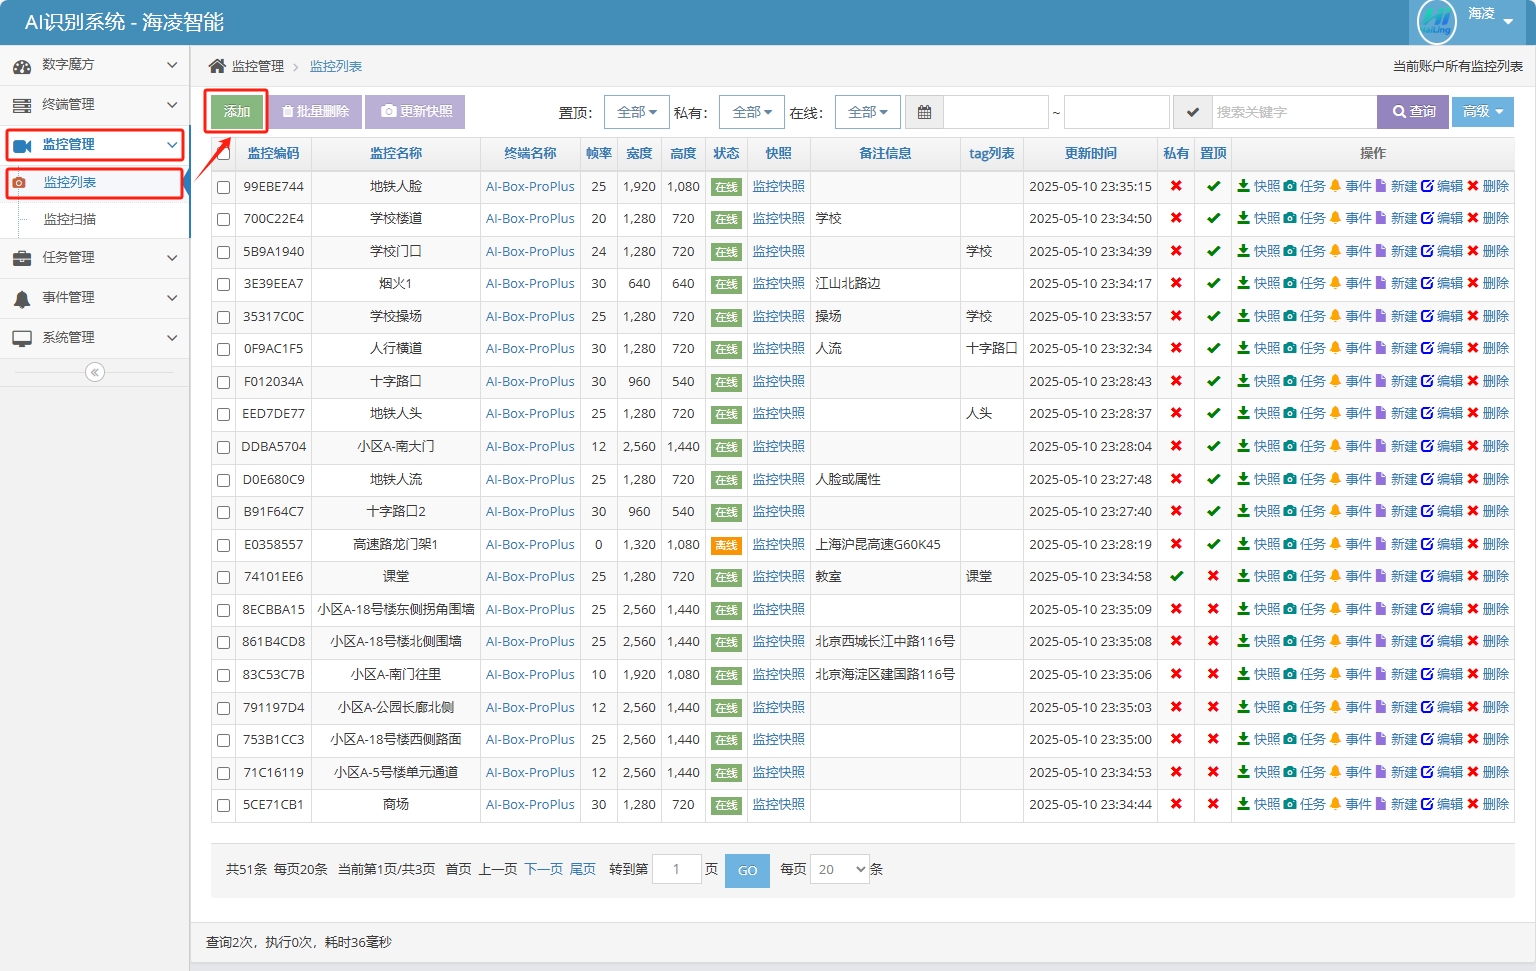Screen dimensions: 1536x971
Task: Jump to 尾页 in pagination
Action: click(583, 869)
